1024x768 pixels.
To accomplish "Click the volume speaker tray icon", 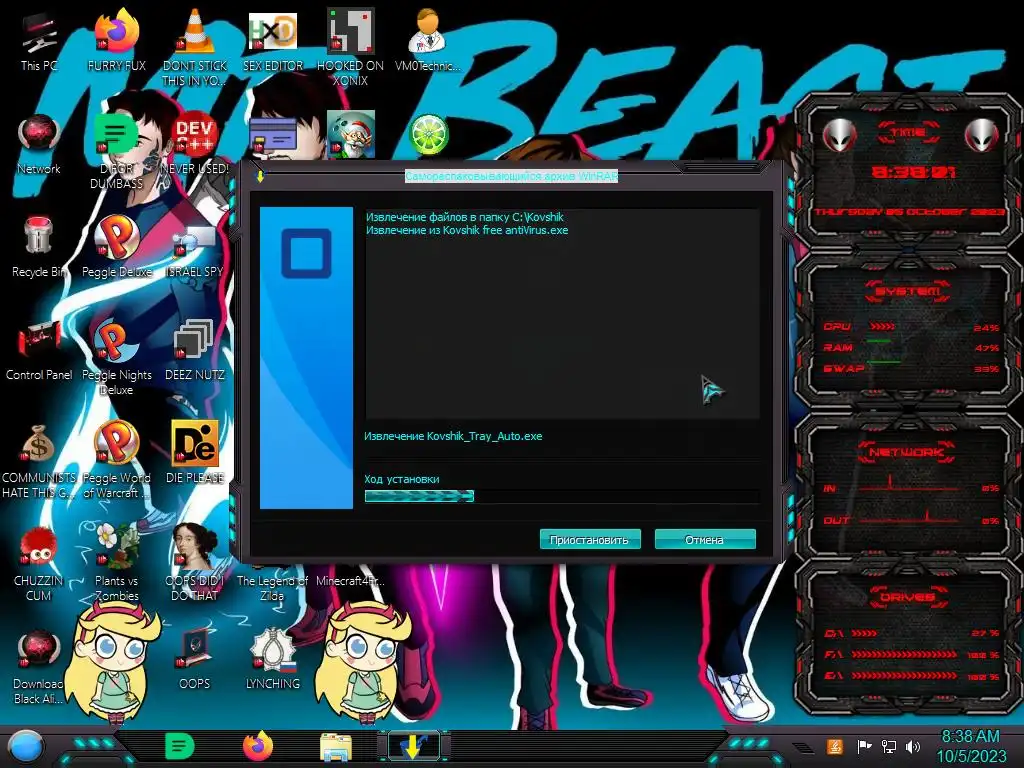I will pos(913,746).
